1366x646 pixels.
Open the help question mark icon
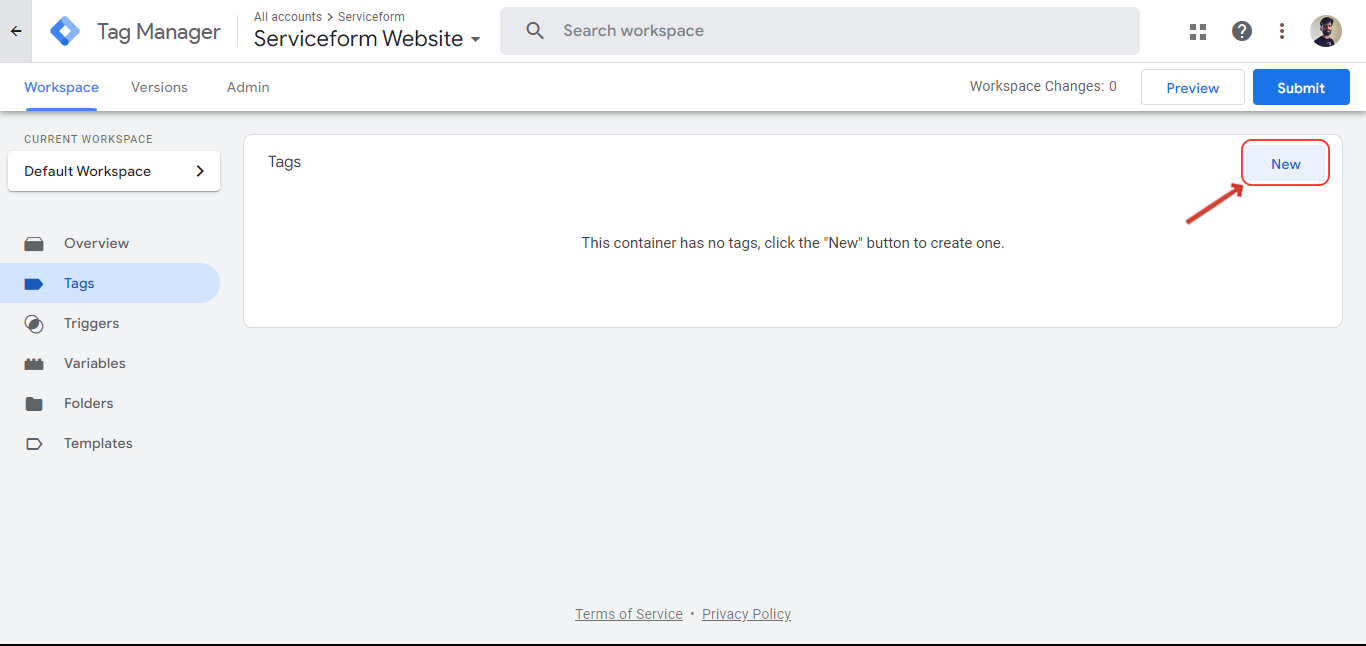(x=1242, y=31)
